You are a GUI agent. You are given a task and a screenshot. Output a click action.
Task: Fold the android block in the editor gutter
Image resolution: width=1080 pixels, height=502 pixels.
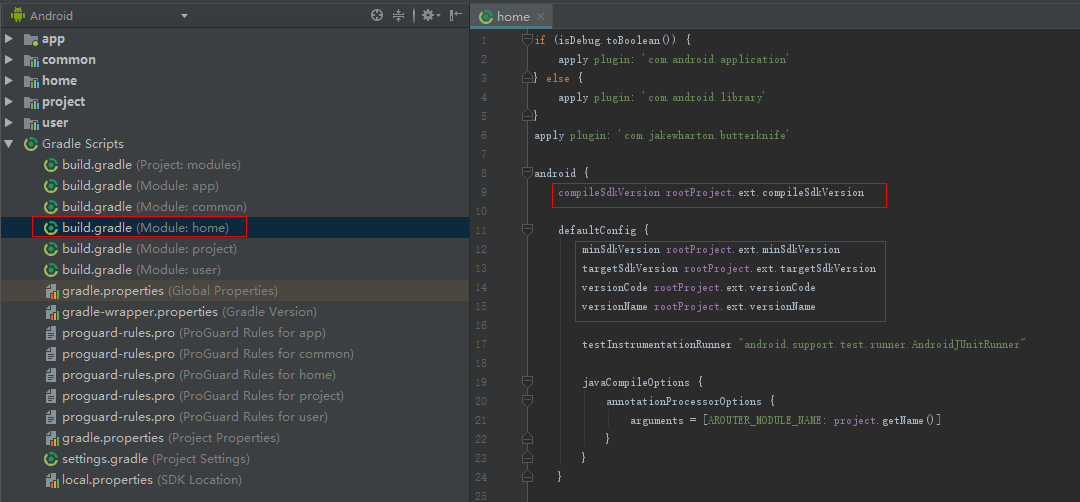tap(527, 173)
